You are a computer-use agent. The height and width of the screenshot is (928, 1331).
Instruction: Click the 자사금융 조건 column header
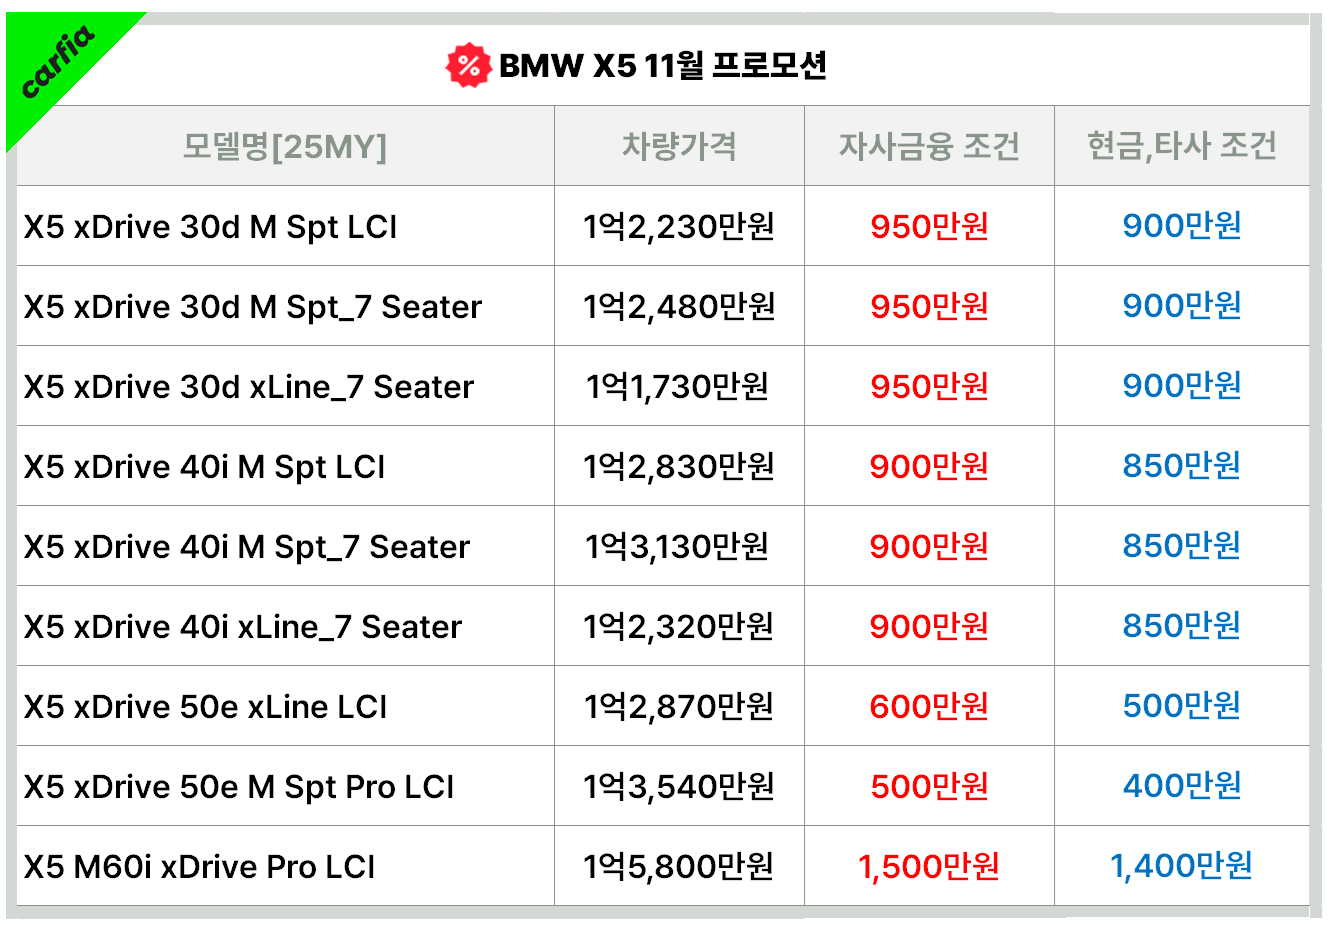click(x=929, y=147)
